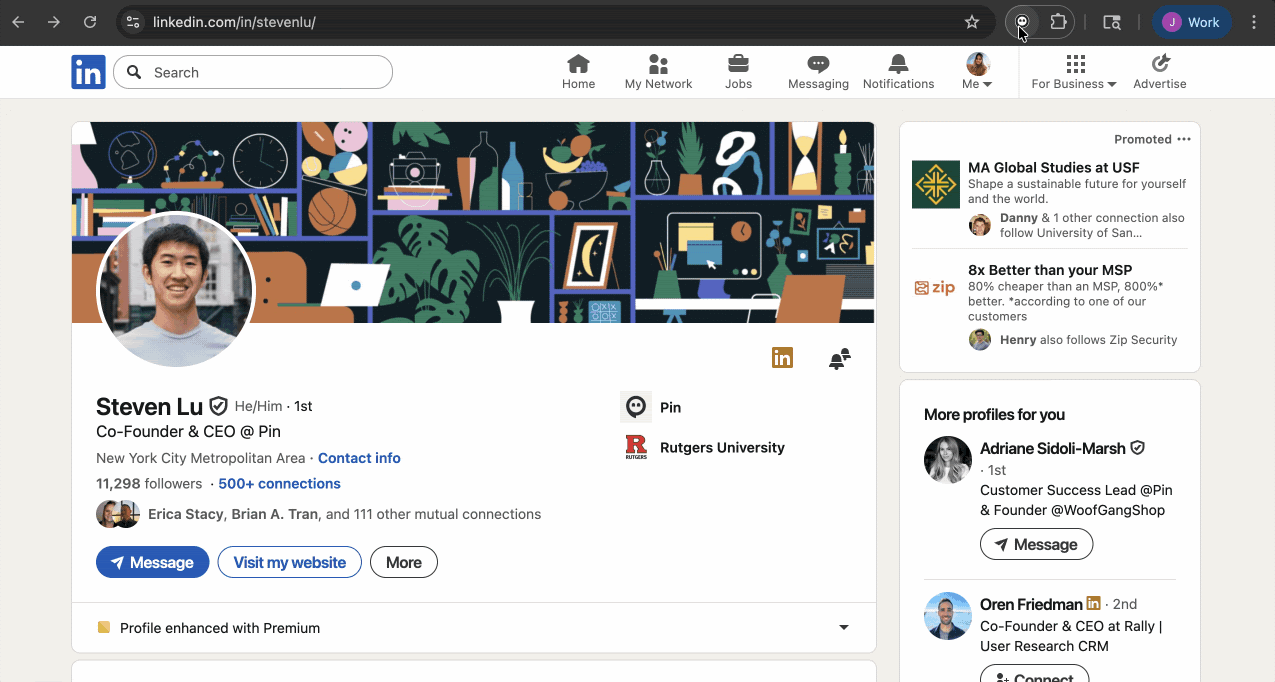This screenshot has width=1275, height=682.
Task: Click the Zip Security ad logo
Action: click(936, 288)
